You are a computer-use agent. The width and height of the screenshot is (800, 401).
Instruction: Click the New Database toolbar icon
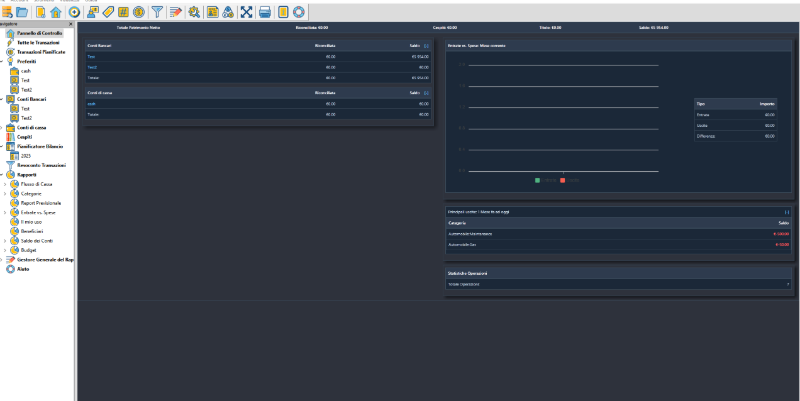tap(7, 12)
